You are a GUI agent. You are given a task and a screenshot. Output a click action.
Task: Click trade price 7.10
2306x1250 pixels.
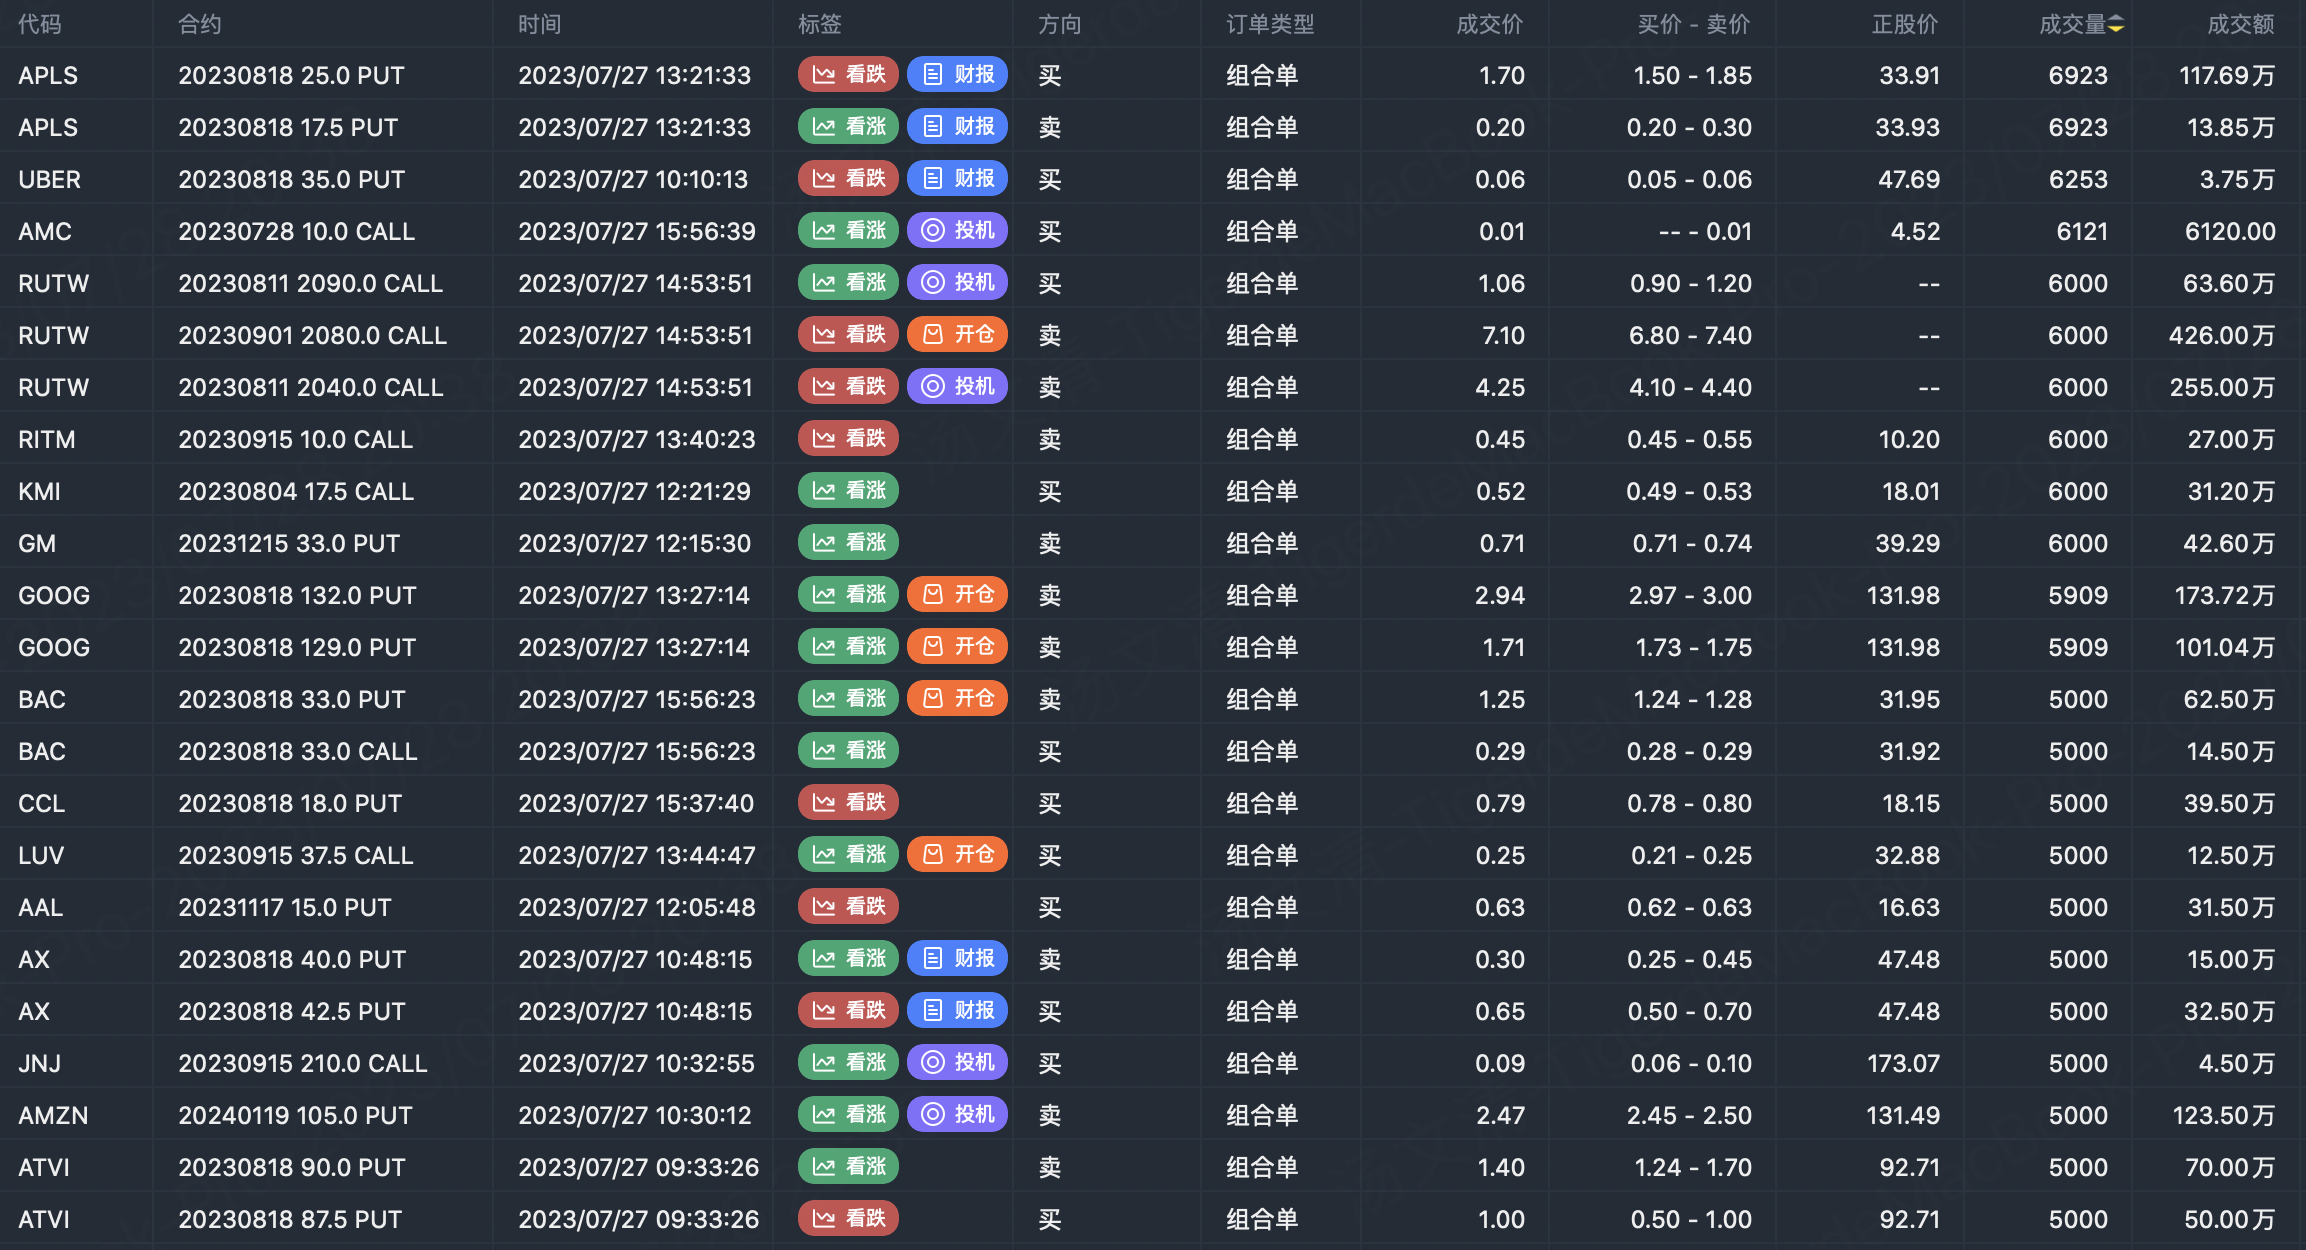coord(1503,336)
